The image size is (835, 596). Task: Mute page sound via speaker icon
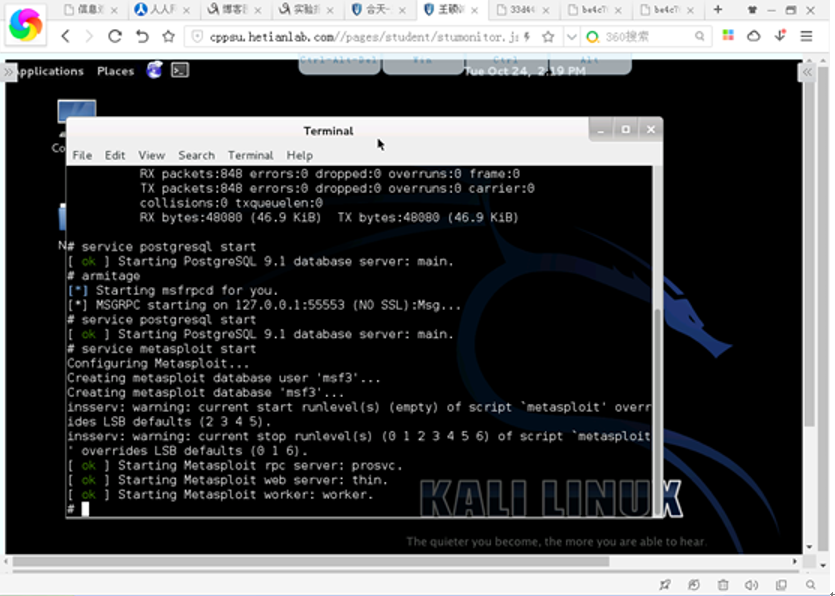click(751, 584)
